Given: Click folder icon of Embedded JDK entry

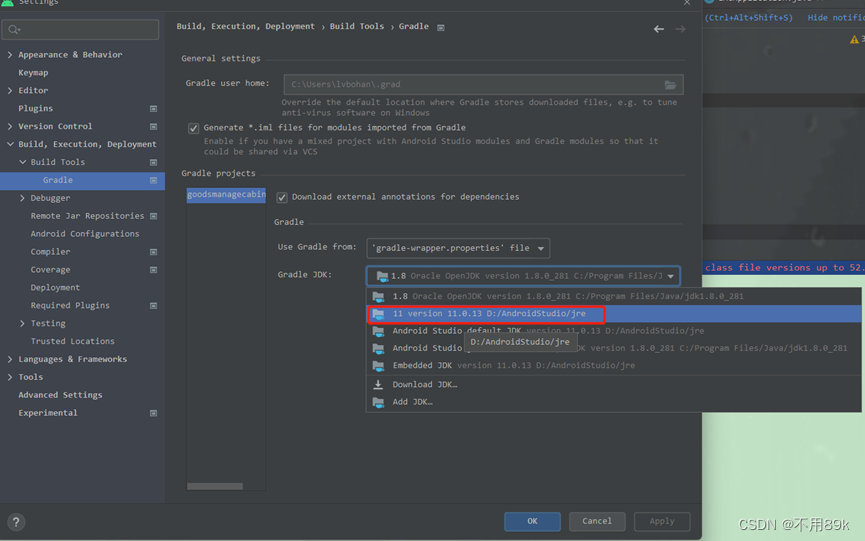Looking at the screenshot, I should coord(378,366).
